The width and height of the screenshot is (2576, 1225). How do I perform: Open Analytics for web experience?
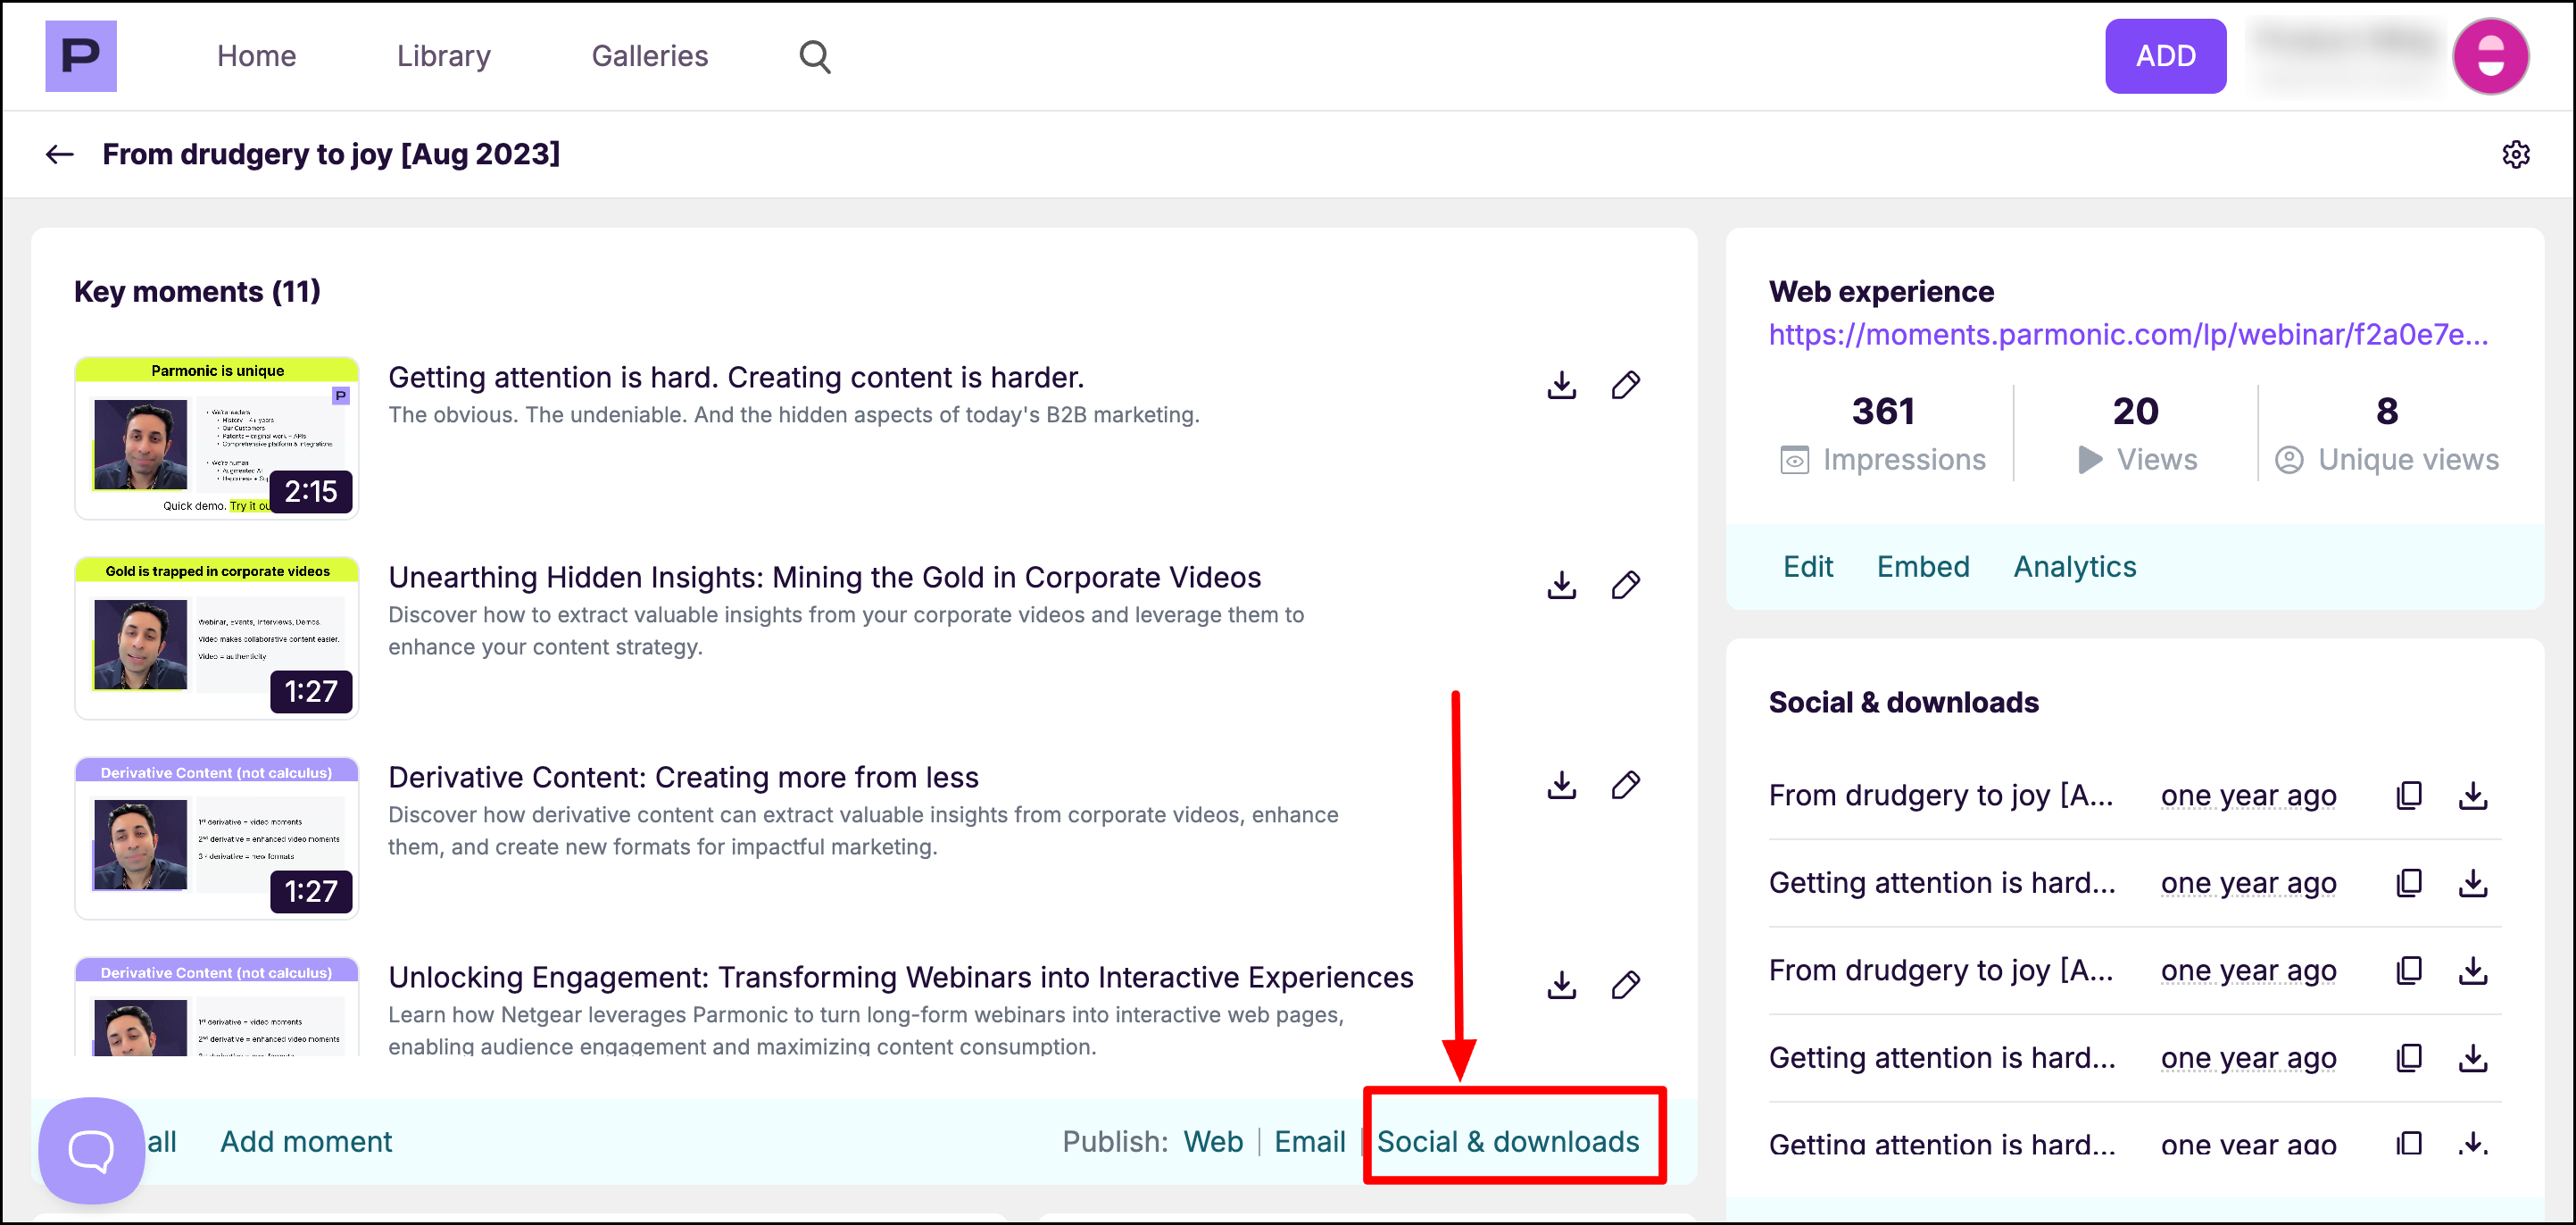click(x=2075, y=567)
